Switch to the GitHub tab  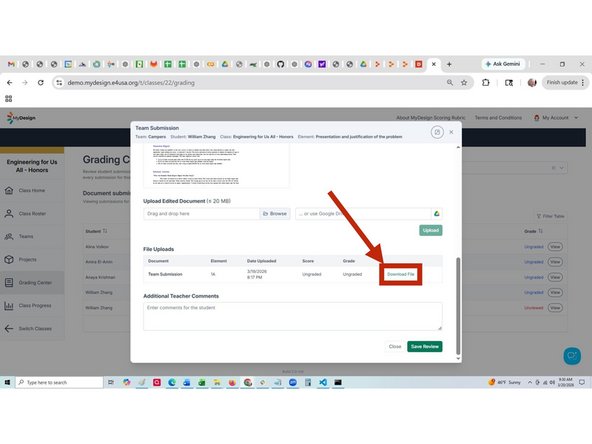[x=281, y=64]
